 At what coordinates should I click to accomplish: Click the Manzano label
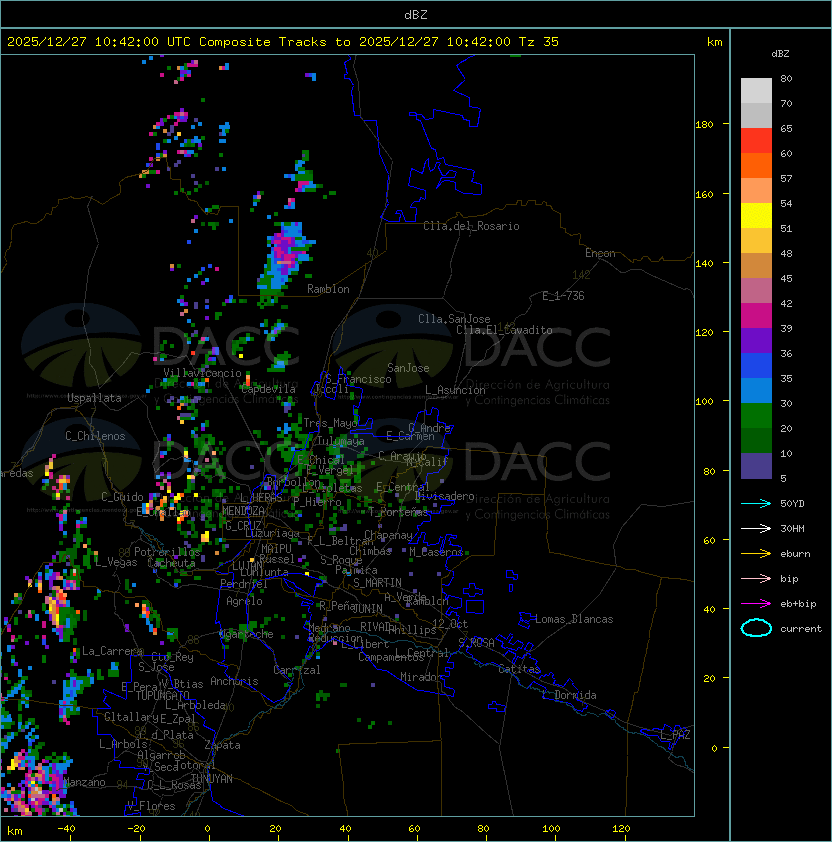[x=84, y=782]
